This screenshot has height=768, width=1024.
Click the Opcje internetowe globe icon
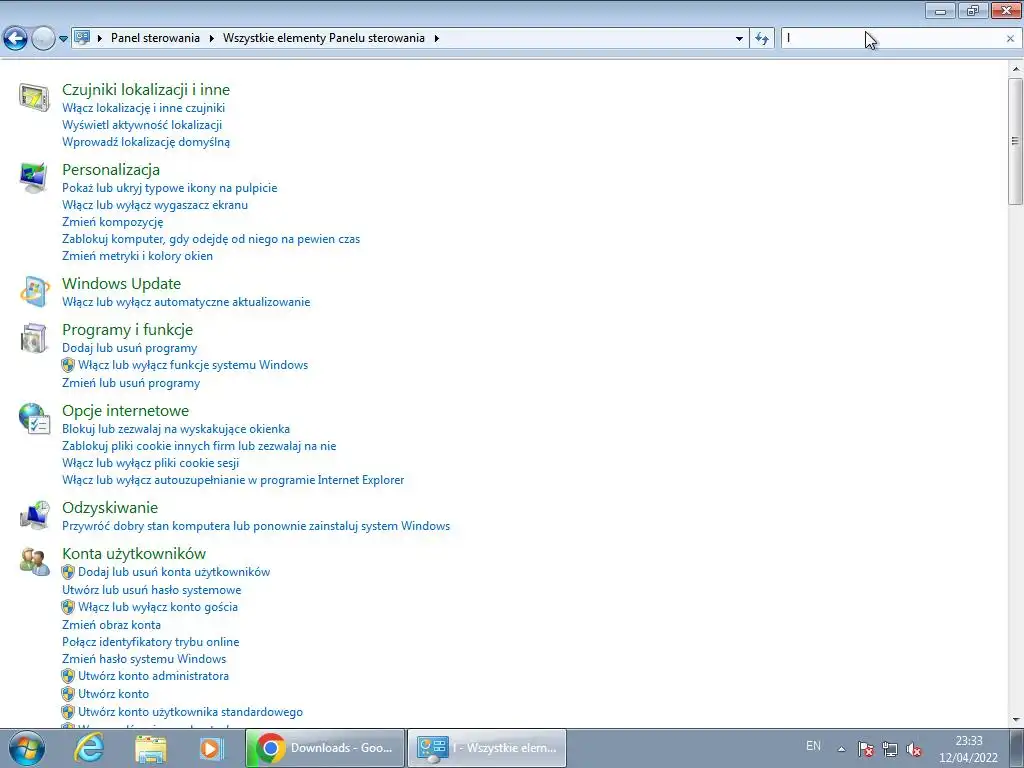pyautogui.click(x=34, y=419)
